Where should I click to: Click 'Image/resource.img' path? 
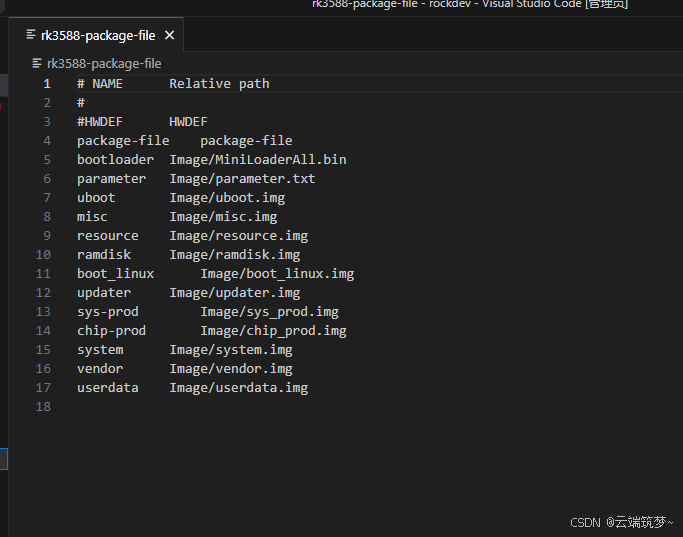point(239,236)
